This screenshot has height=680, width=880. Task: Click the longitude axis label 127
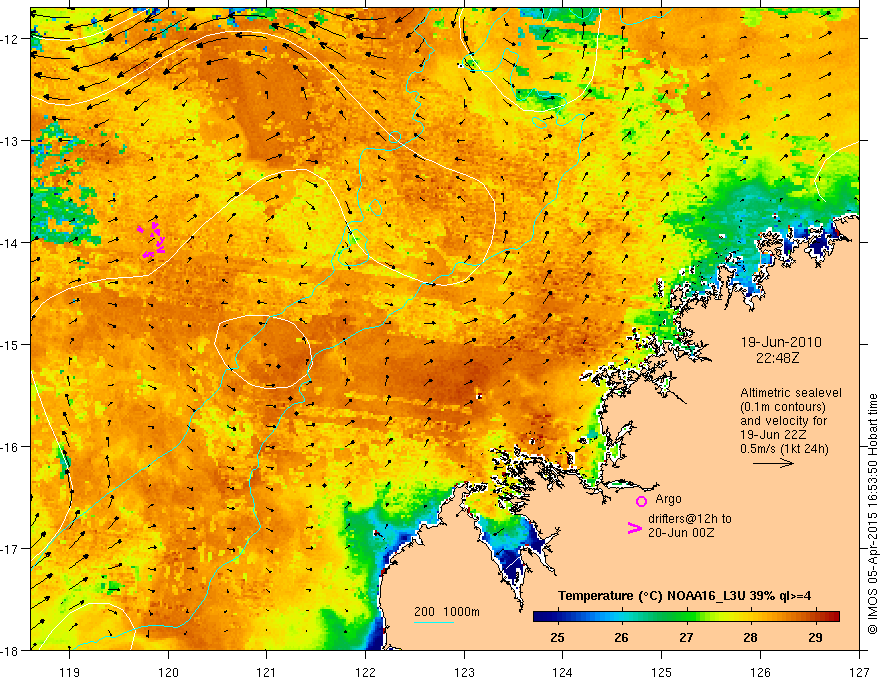(x=859, y=672)
